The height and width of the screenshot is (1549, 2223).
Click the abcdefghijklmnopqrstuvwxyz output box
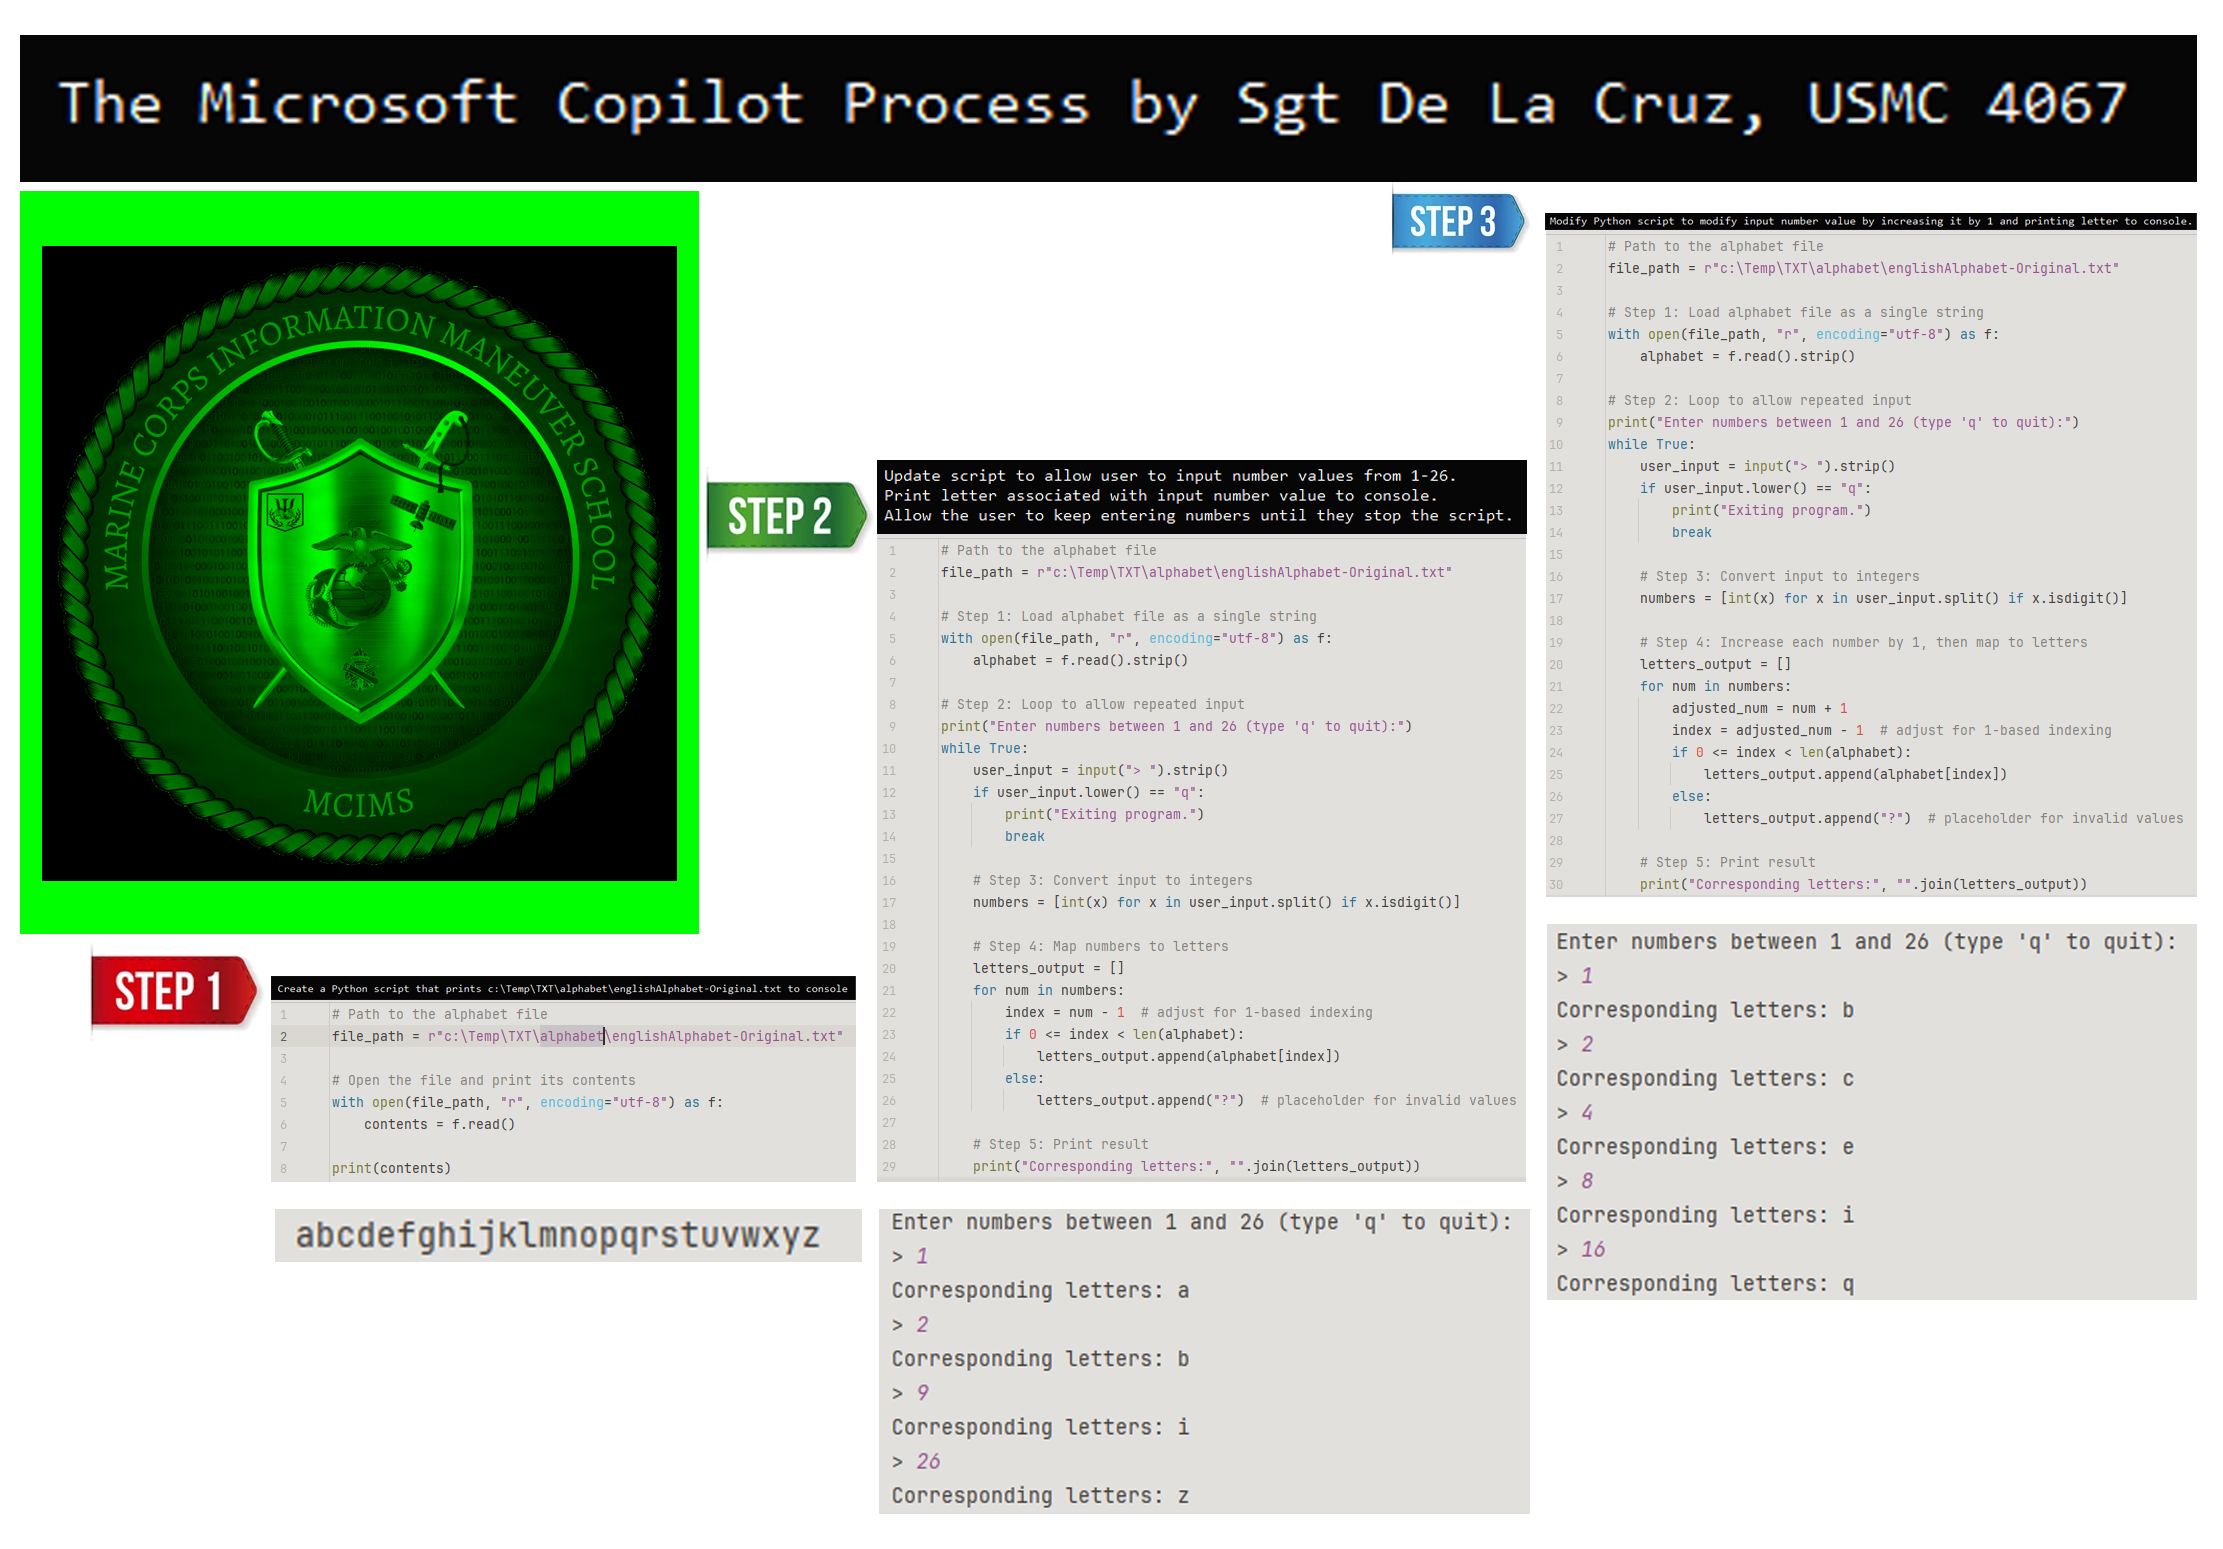click(568, 1235)
